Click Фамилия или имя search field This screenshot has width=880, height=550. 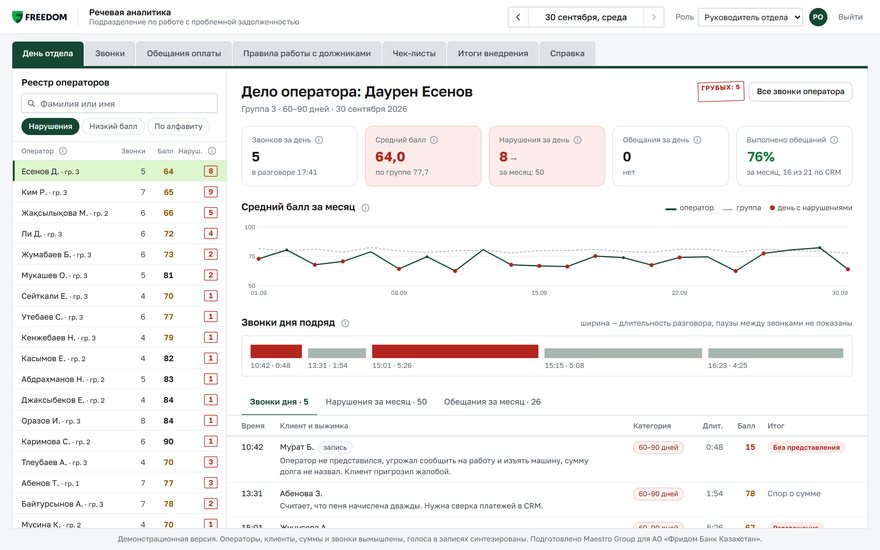pyautogui.click(x=120, y=104)
